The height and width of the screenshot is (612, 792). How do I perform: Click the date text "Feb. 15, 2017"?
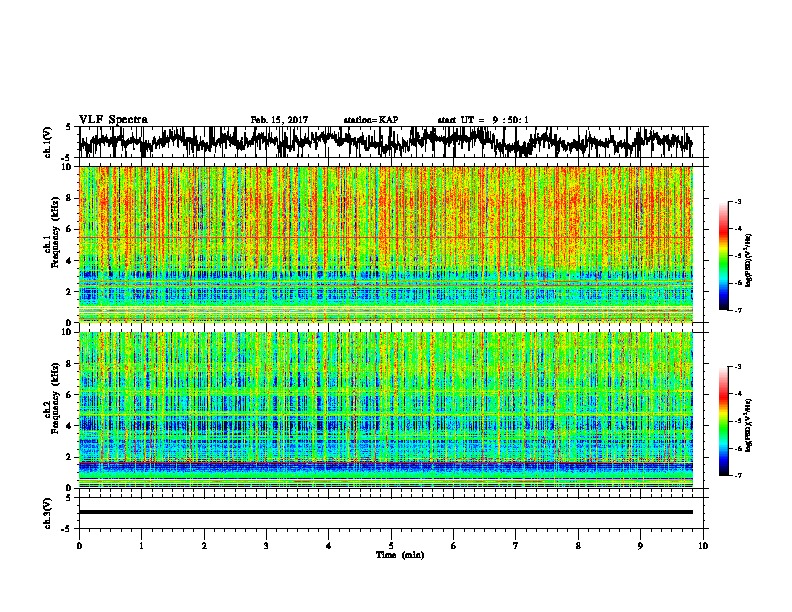point(279,120)
